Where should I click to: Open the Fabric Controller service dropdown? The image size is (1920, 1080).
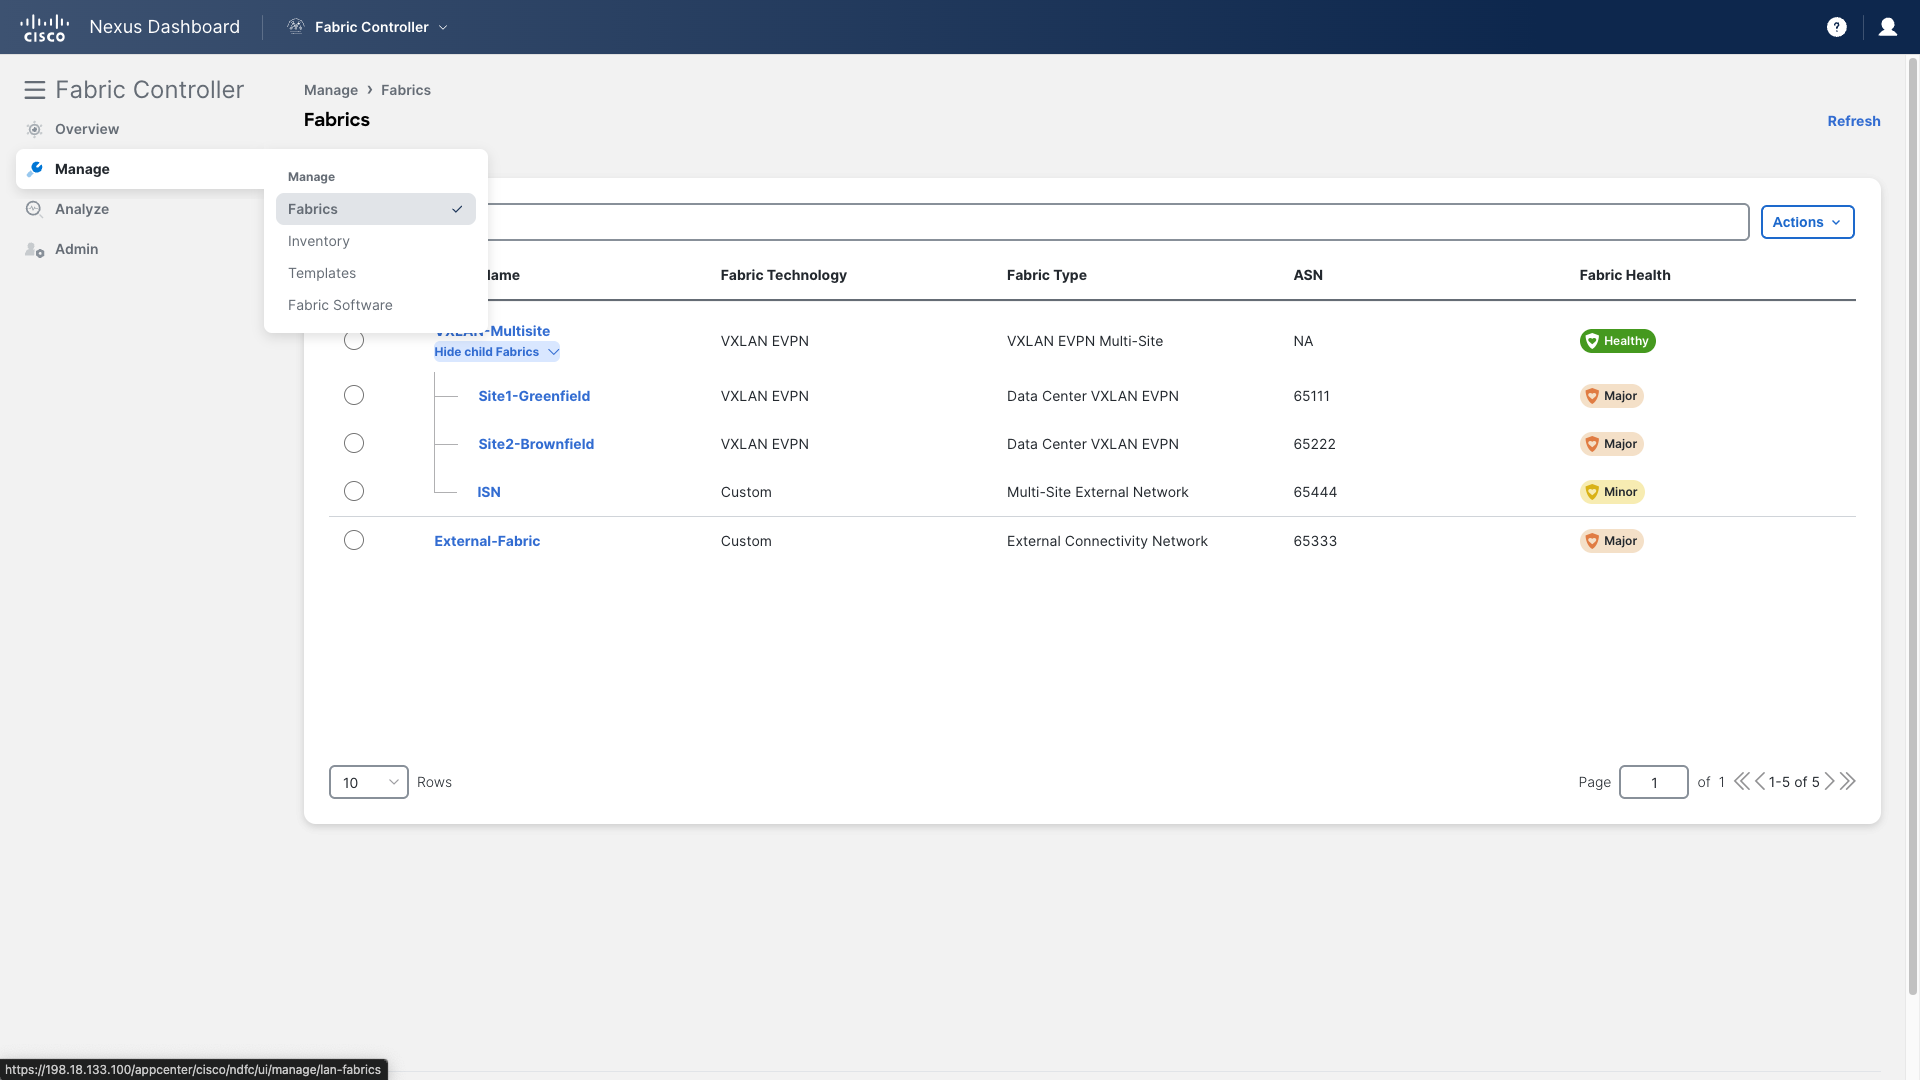[368, 27]
